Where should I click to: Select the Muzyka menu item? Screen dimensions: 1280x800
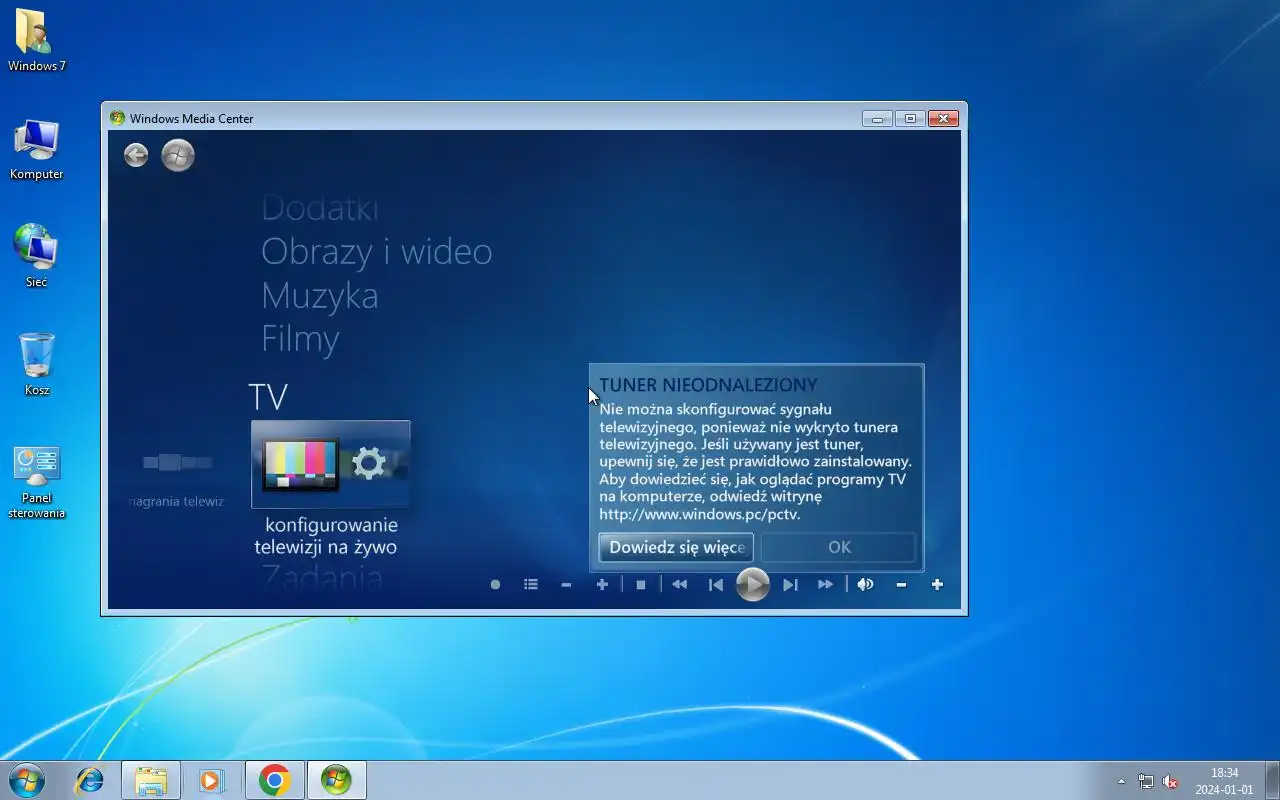[x=320, y=296]
